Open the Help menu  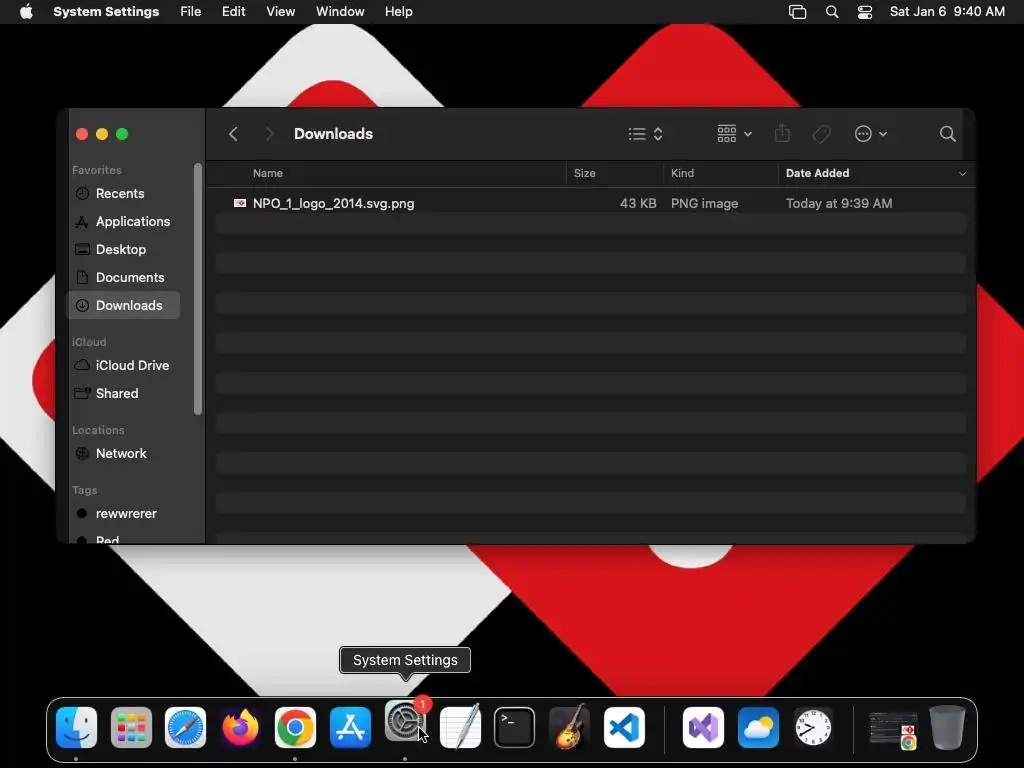[x=398, y=12]
